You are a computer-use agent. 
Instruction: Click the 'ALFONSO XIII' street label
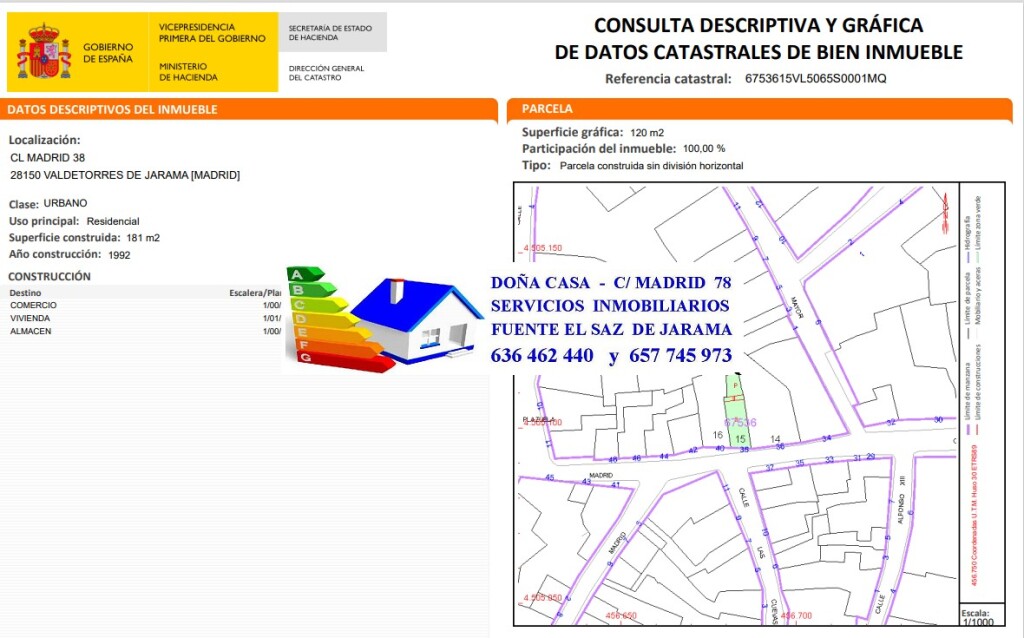[x=902, y=500]
